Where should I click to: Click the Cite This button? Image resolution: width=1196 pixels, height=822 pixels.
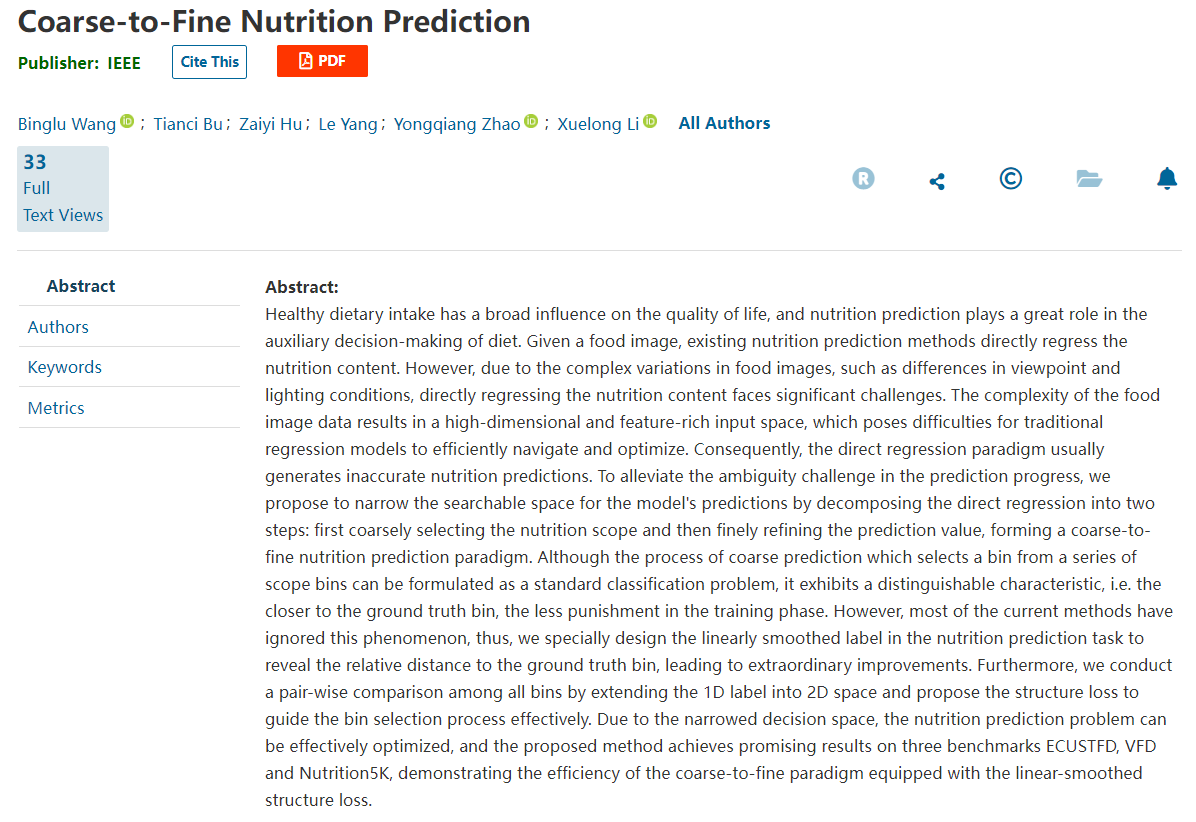point(210,62)
